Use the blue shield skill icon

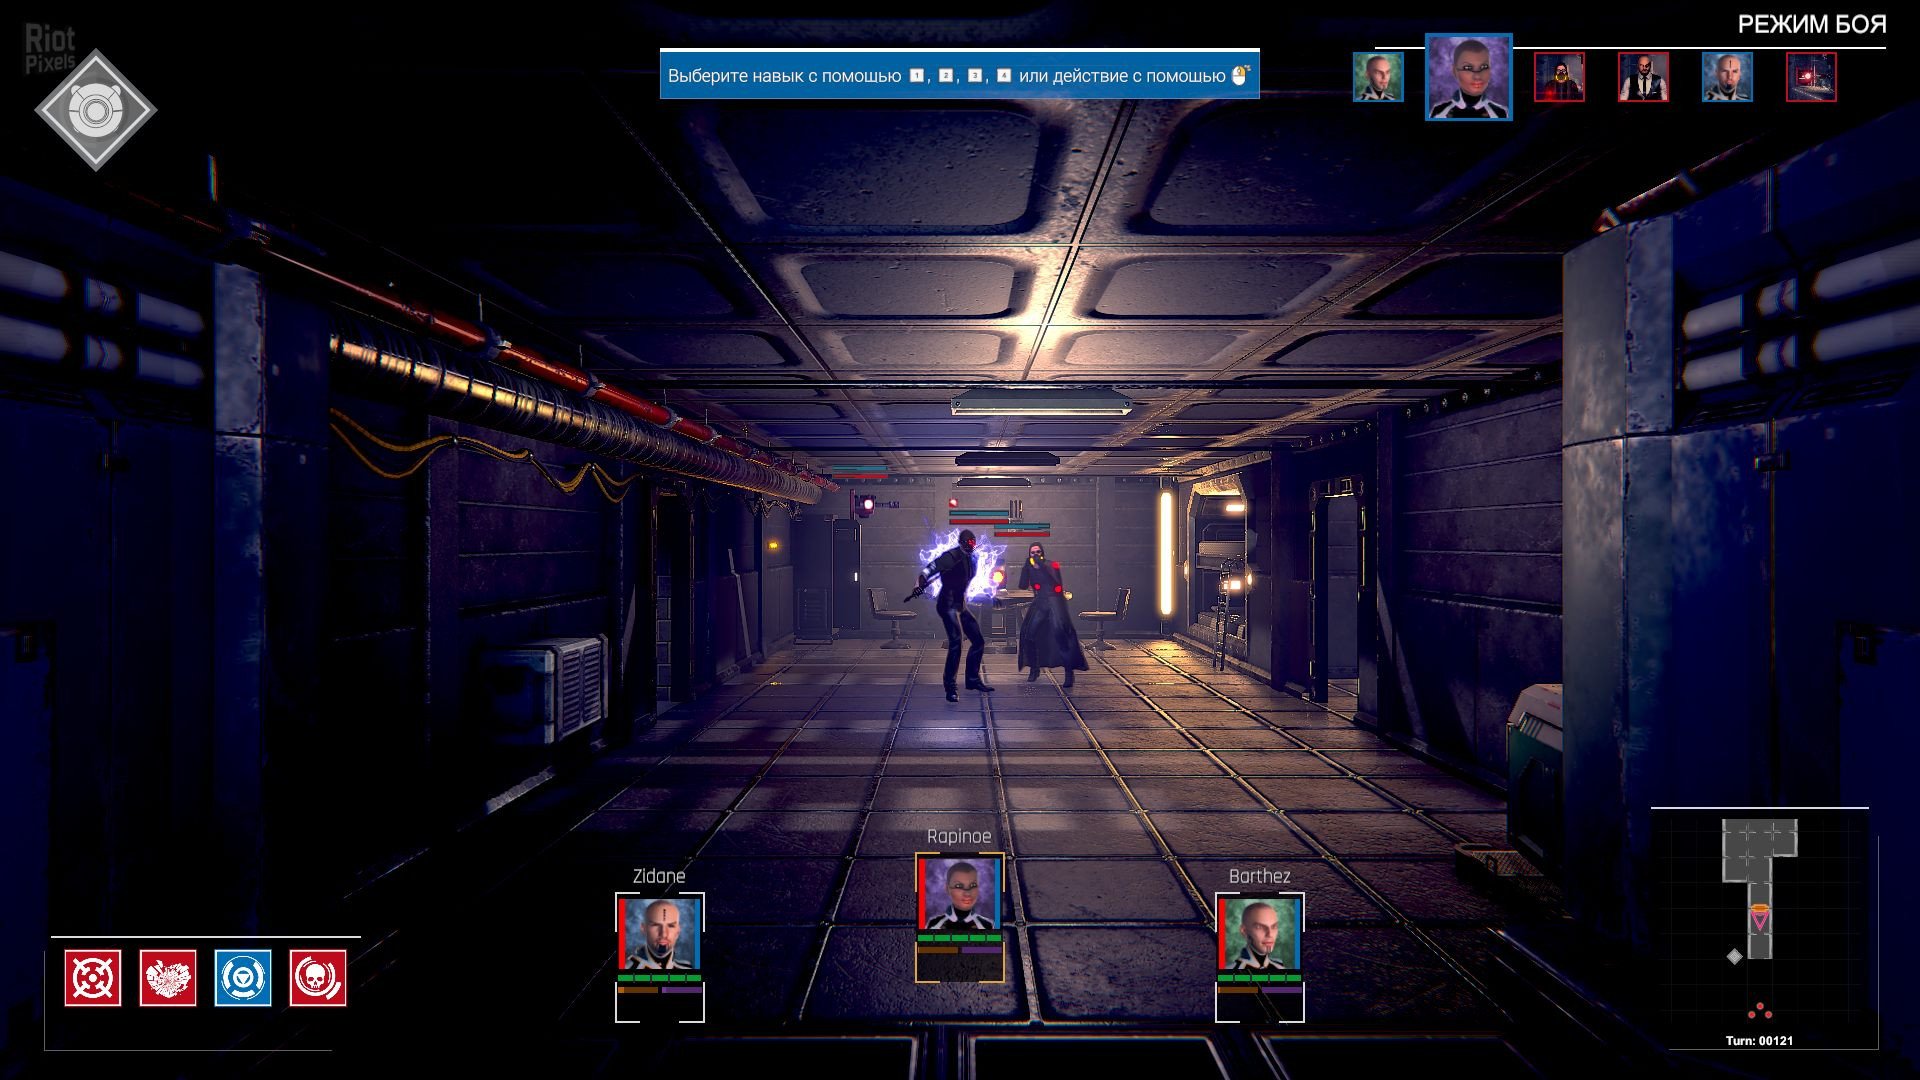243,977
